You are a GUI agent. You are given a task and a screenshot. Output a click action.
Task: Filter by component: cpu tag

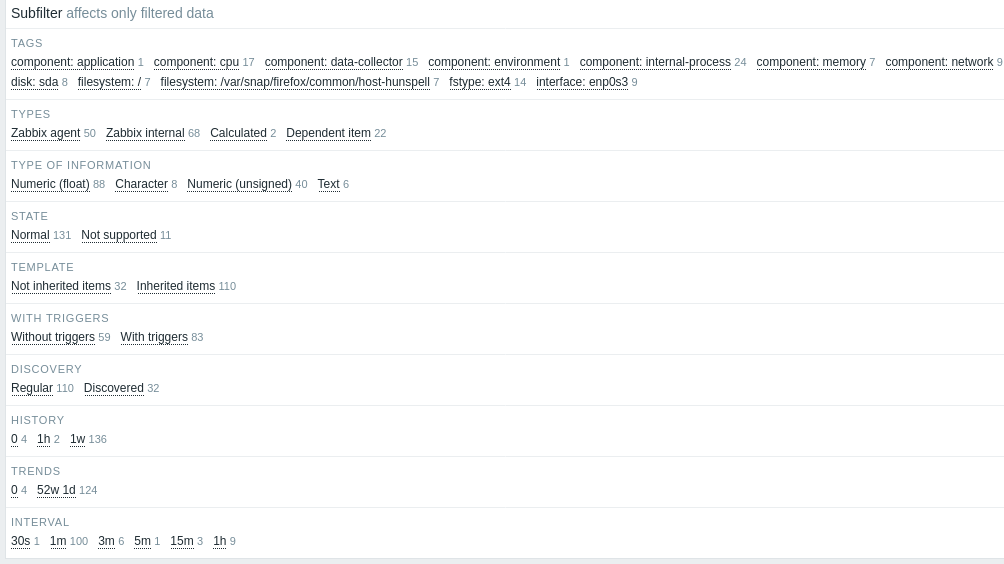[196, 62]
